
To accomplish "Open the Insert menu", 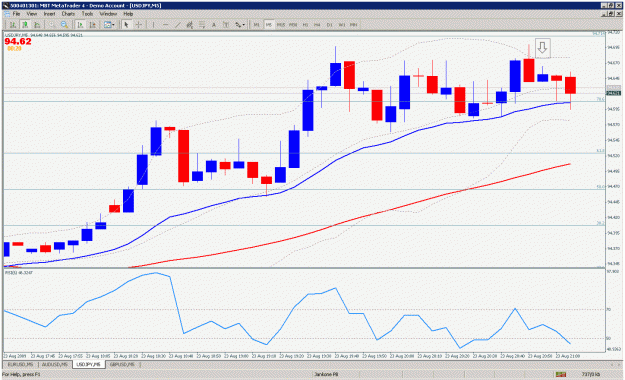I will [x=49, y=14].
